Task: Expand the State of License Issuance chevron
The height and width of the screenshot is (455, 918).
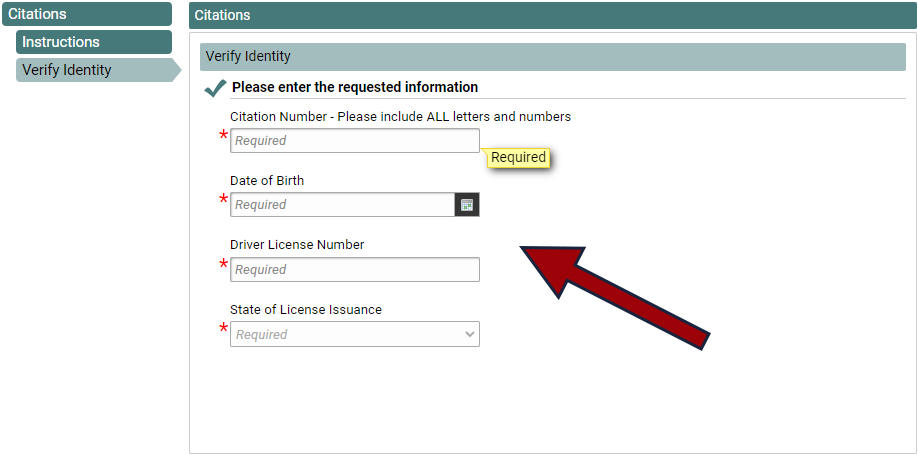Action: click(x=469, y=334)
